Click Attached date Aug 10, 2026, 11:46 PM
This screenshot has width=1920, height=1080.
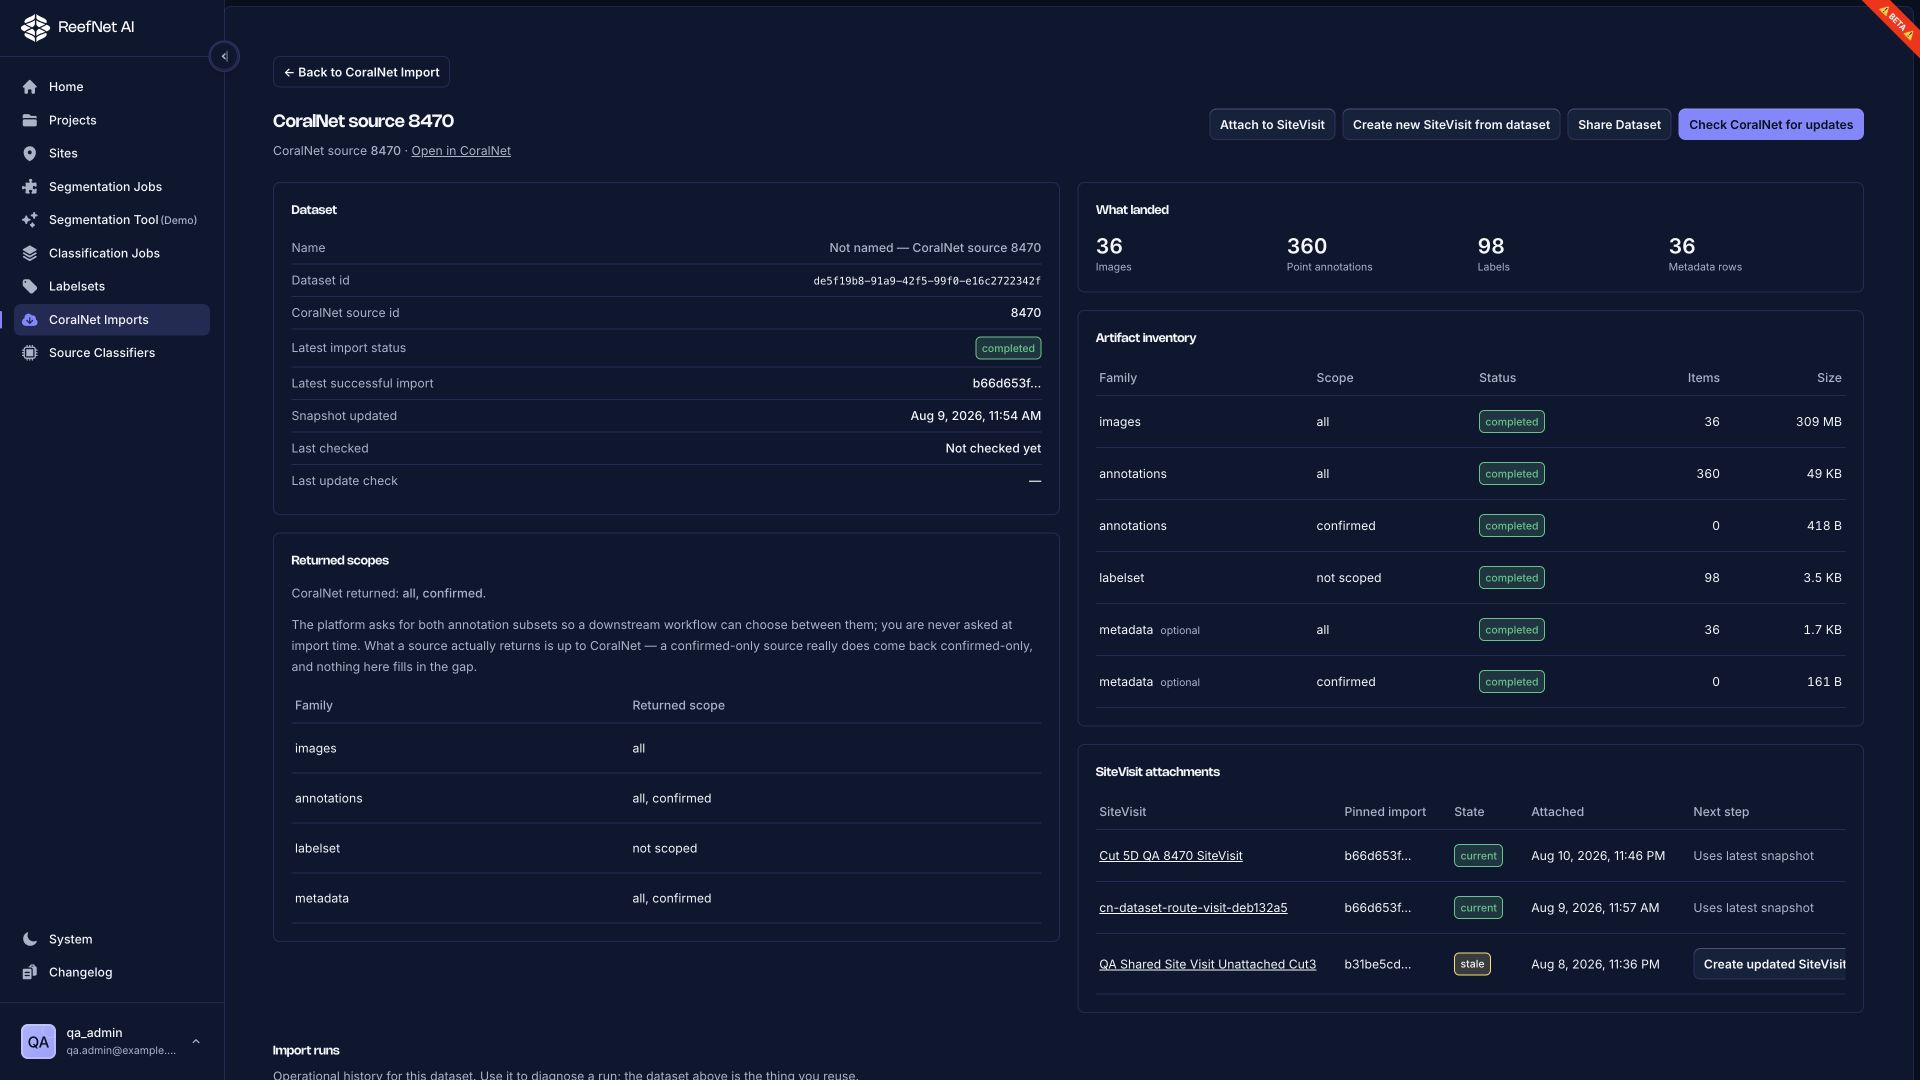(x=1597, y=856)
